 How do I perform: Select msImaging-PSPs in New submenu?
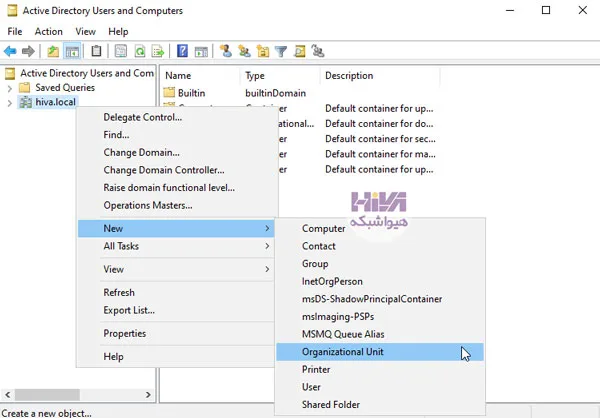click(380, 317)
